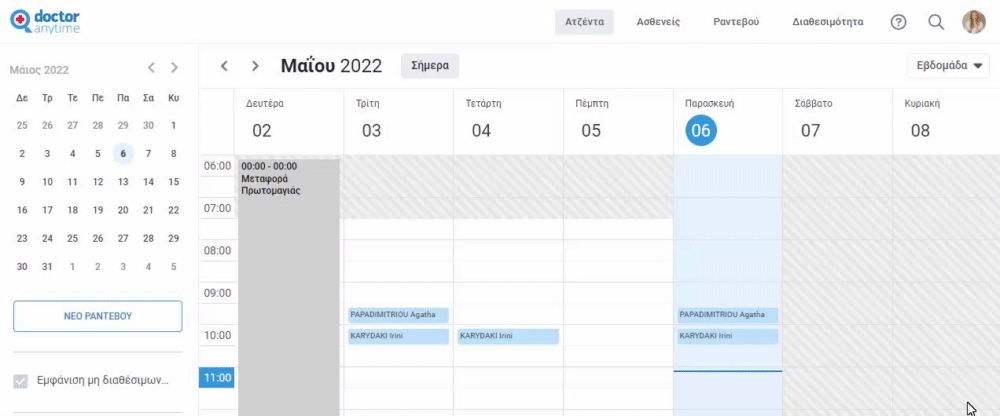1000x416 pixels.
Task: Open the help question mark icon
Action: [898, 22]
